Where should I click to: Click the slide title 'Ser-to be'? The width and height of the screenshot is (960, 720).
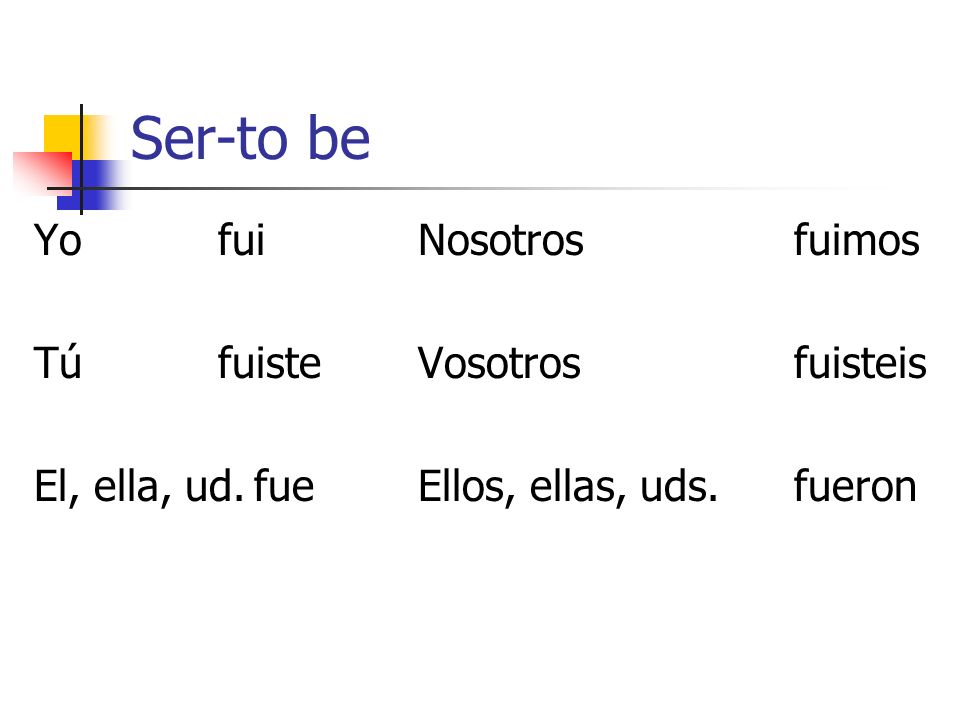click(x=250, y=138)
